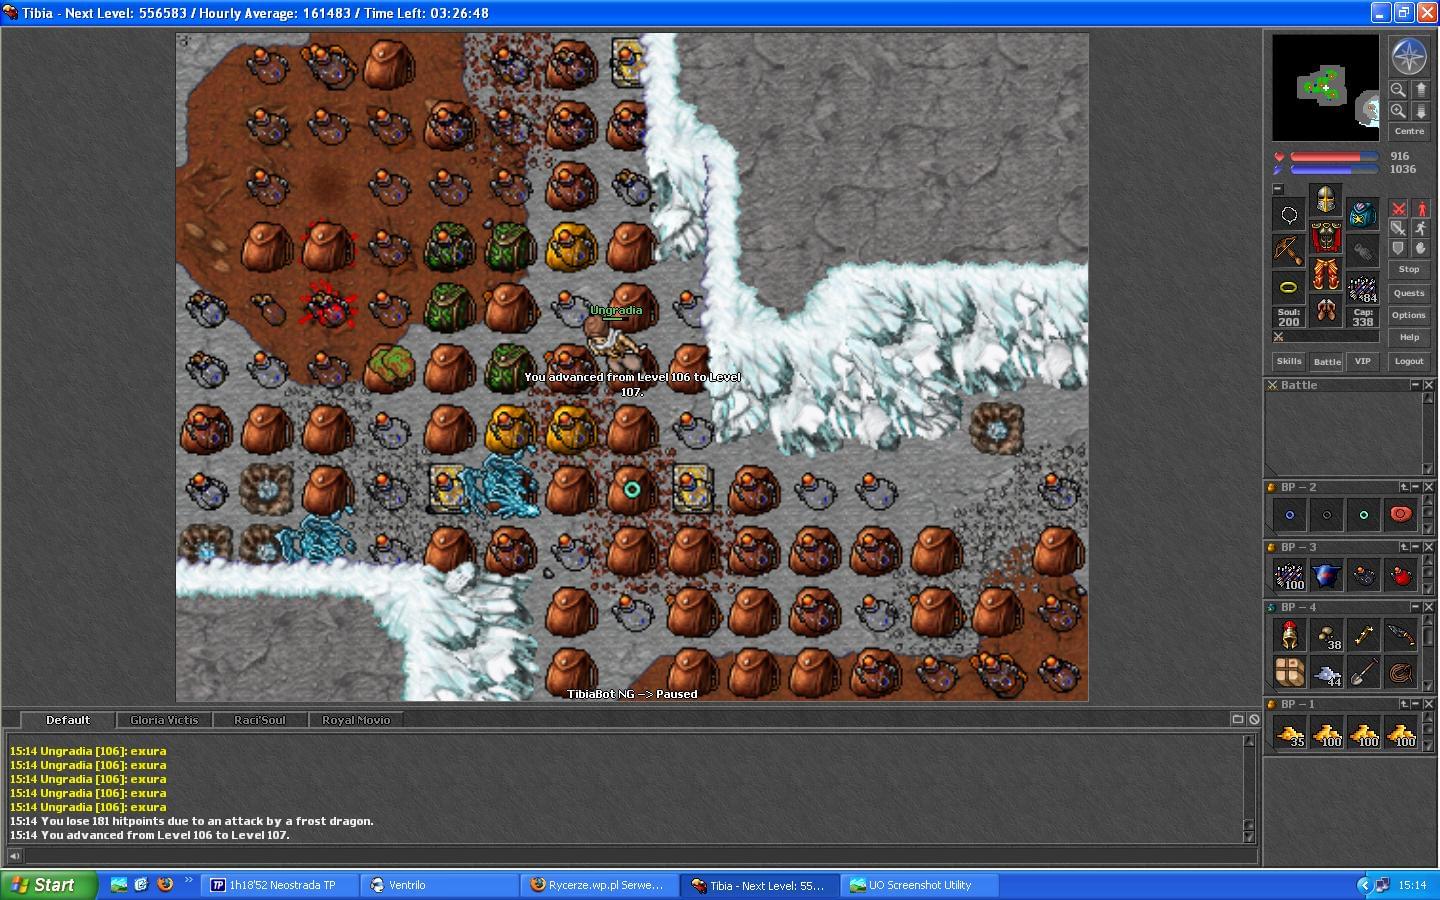This screenshot has width=1440, height=900.
Task: Click the parcel box in BP – 4
Action: pos(1289,672)
